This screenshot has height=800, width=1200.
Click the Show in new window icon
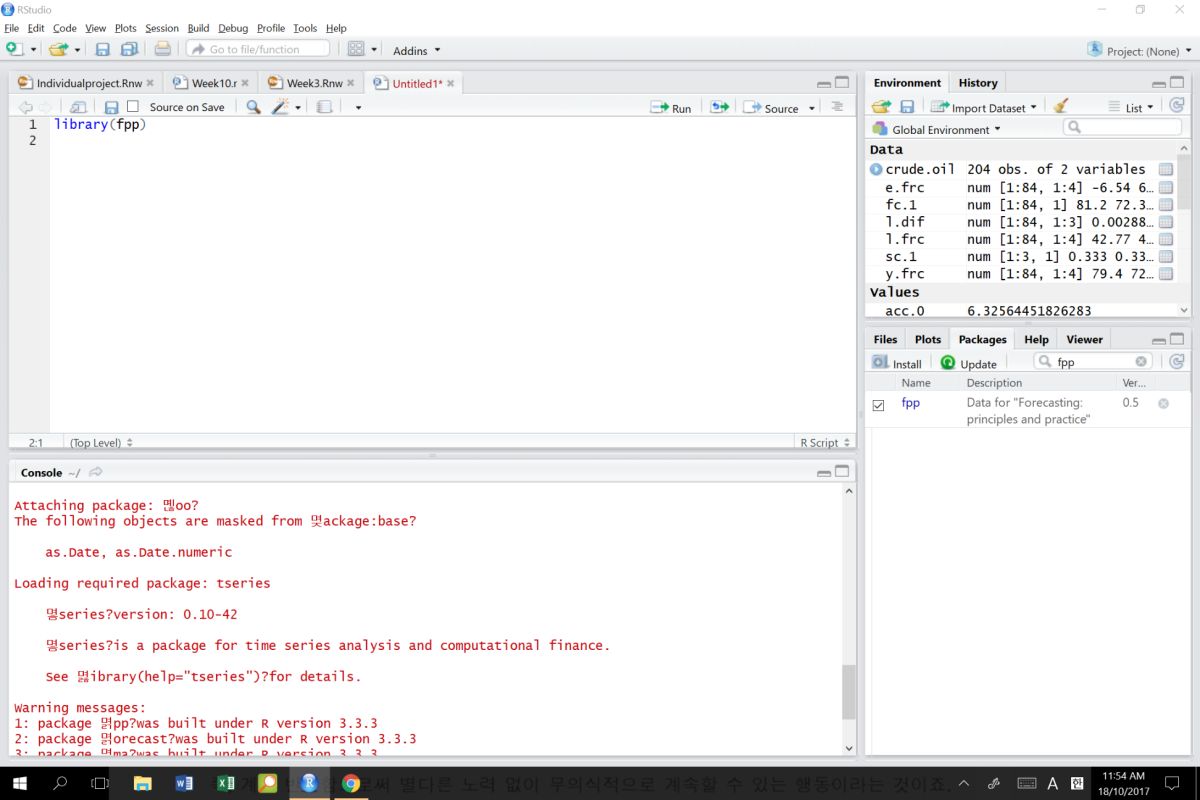(77, 107)
